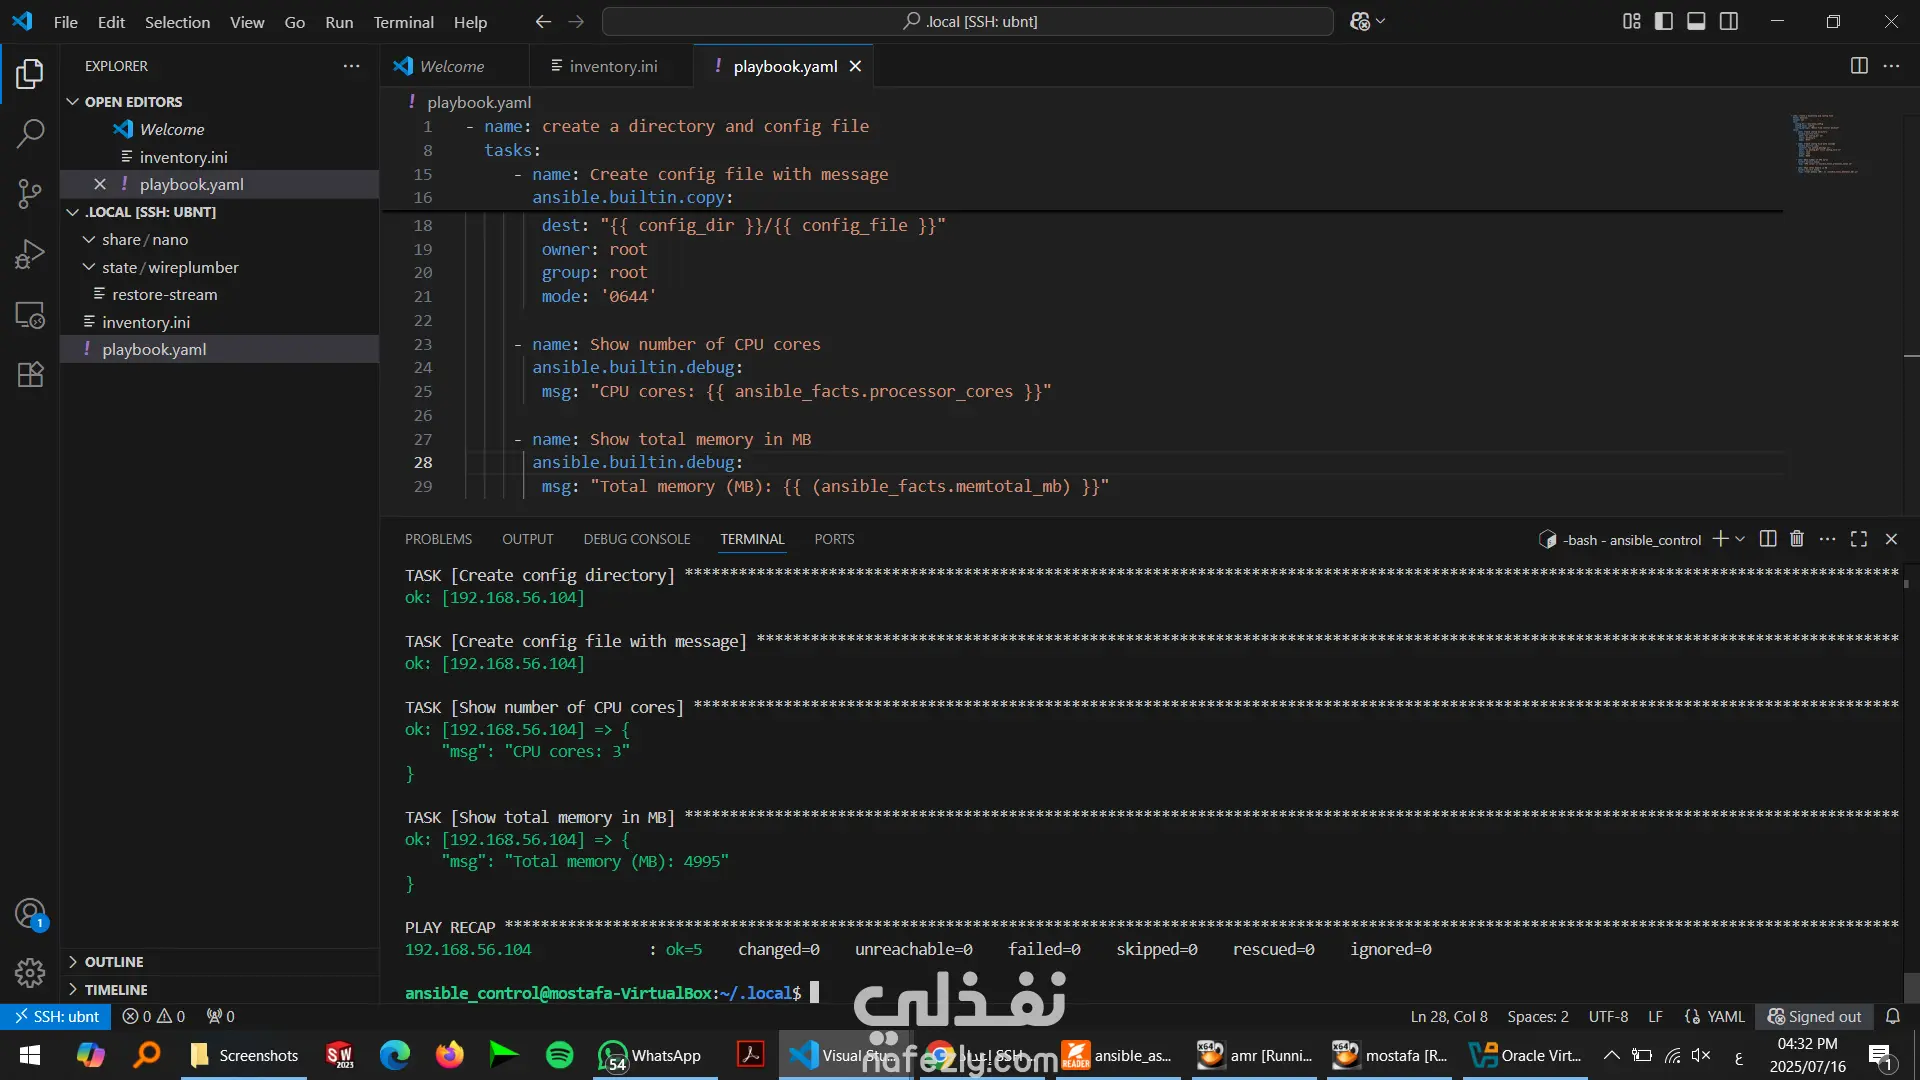
Task: Open Run and Debug view
Action: pos(30,254)
